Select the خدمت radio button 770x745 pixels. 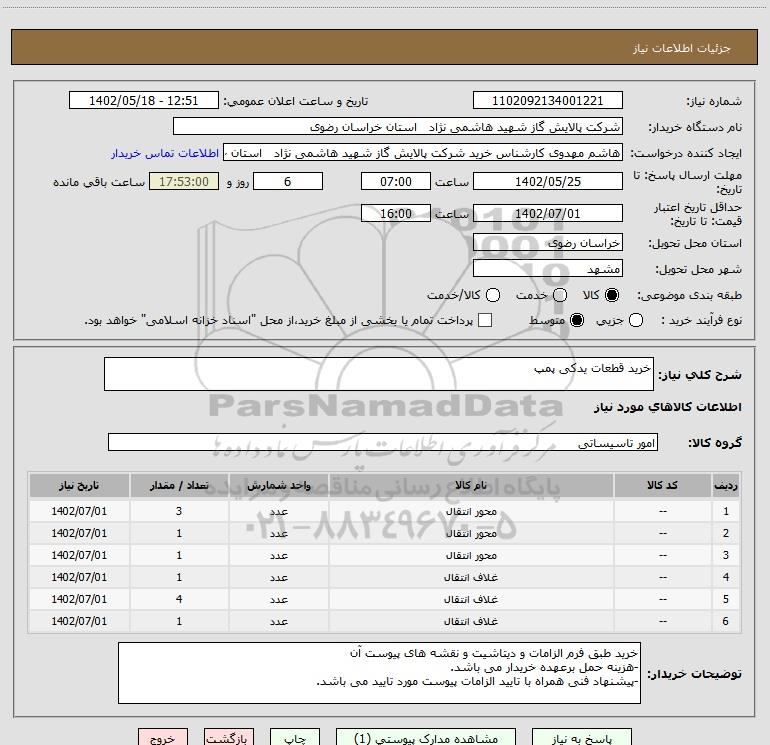click(x=560, y=295)
